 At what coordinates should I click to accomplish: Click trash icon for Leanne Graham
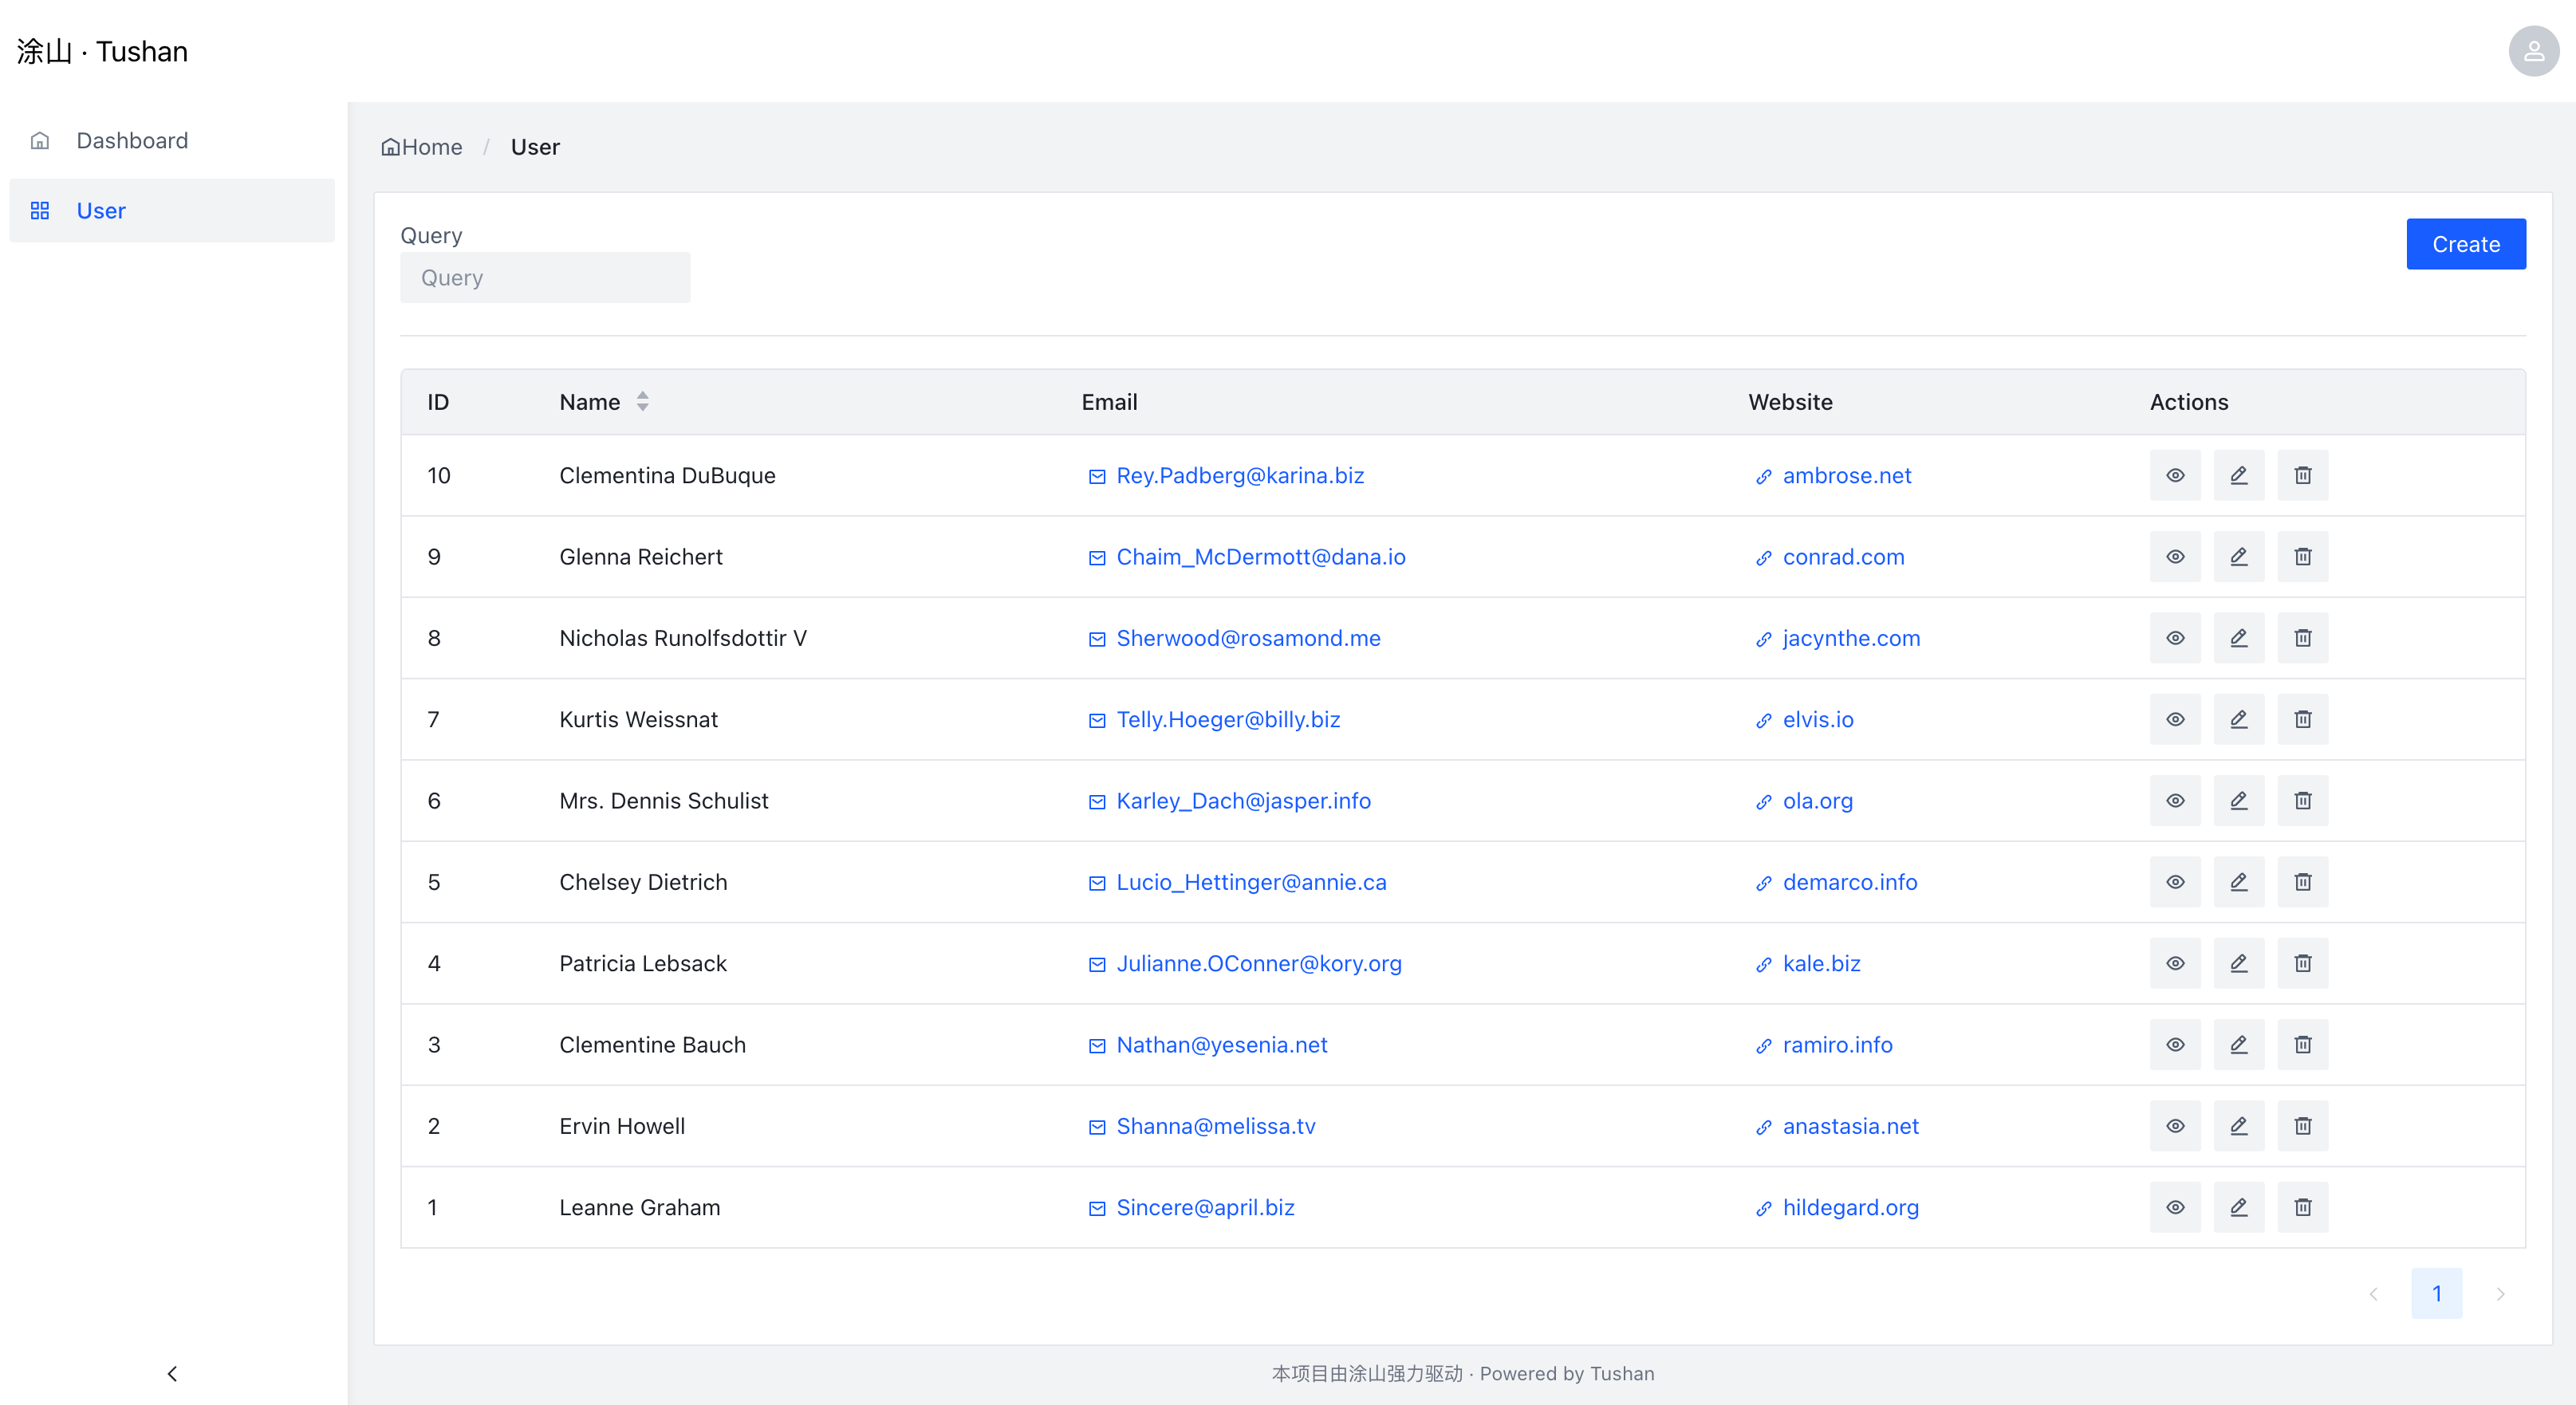[x=2302, y=1207]
